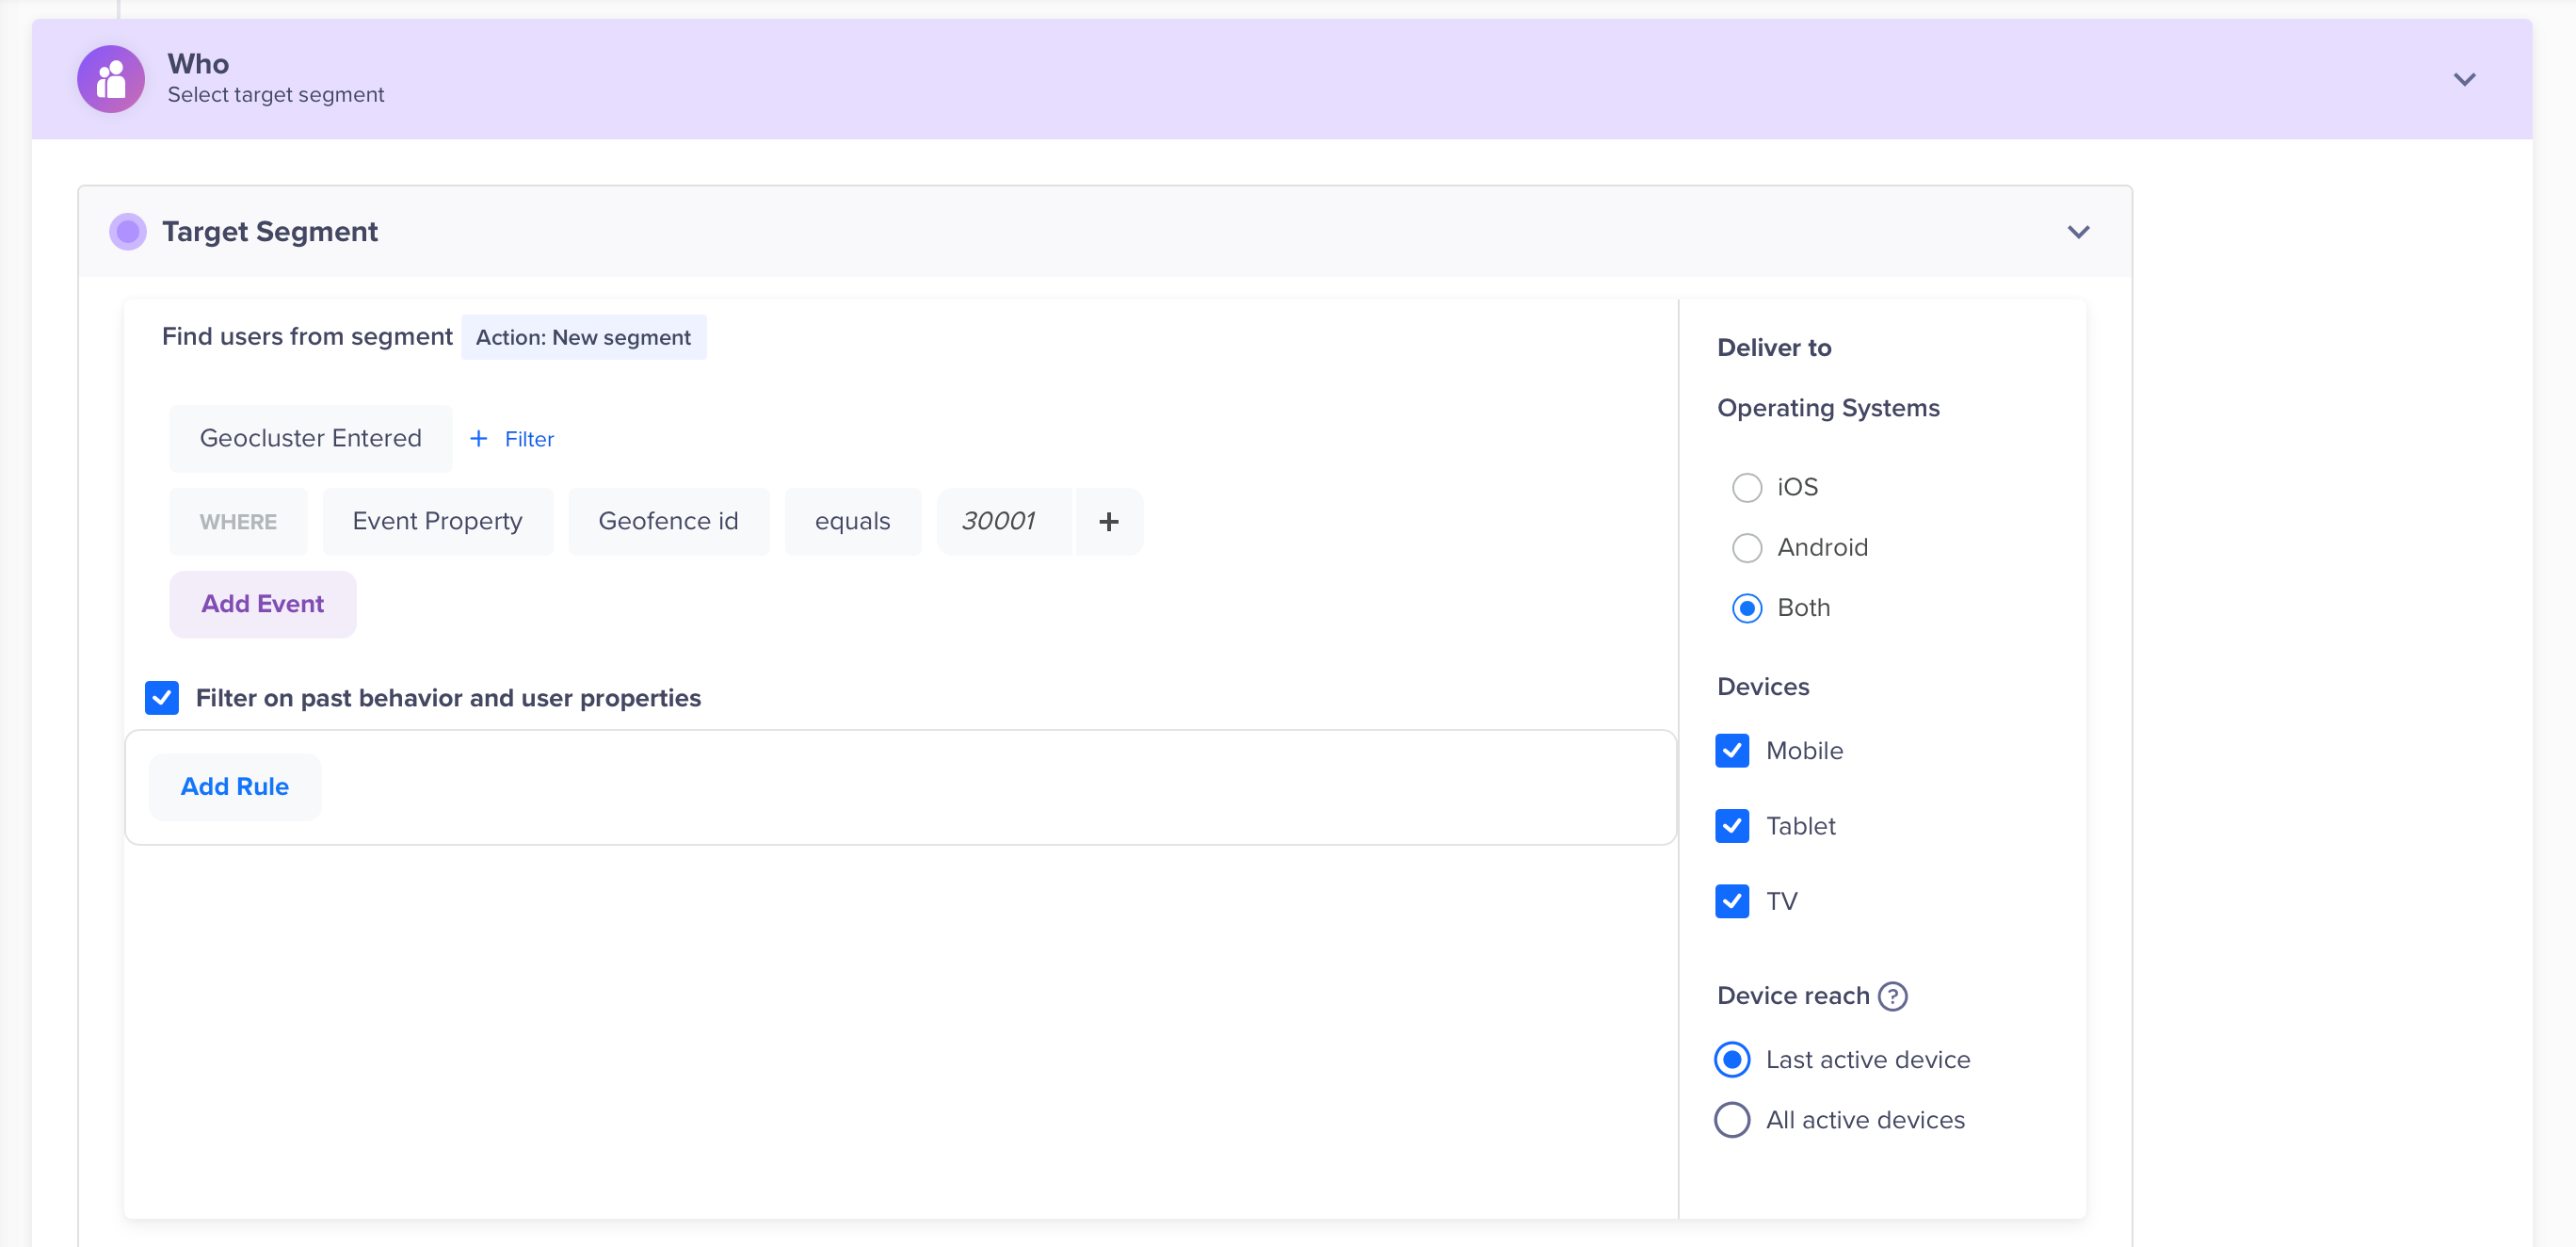This screenshot has height=1247, width=2576.
Task: Click the Action: New segment tag
Action: coord(583,338)
